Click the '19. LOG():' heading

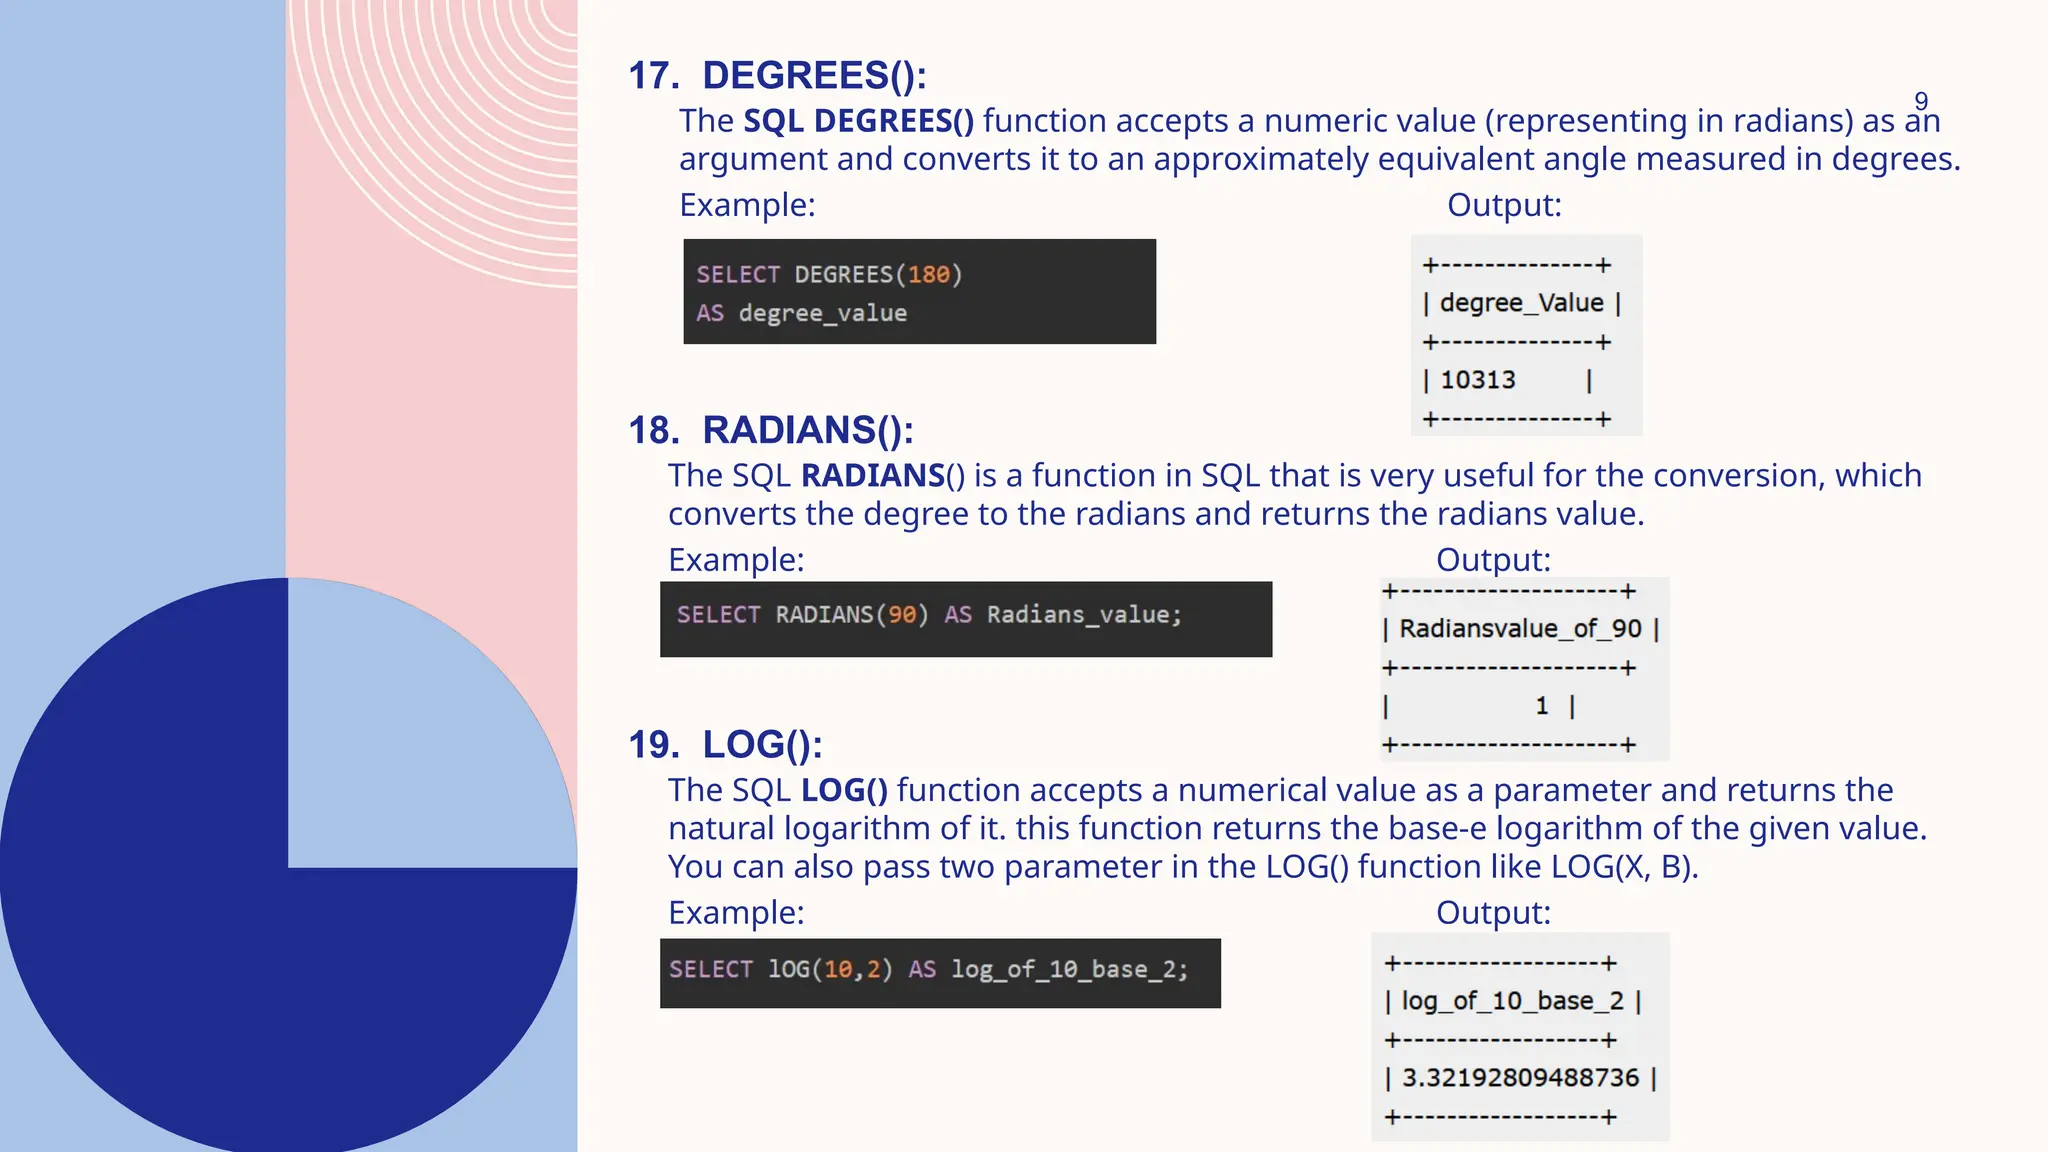point(725,745)
